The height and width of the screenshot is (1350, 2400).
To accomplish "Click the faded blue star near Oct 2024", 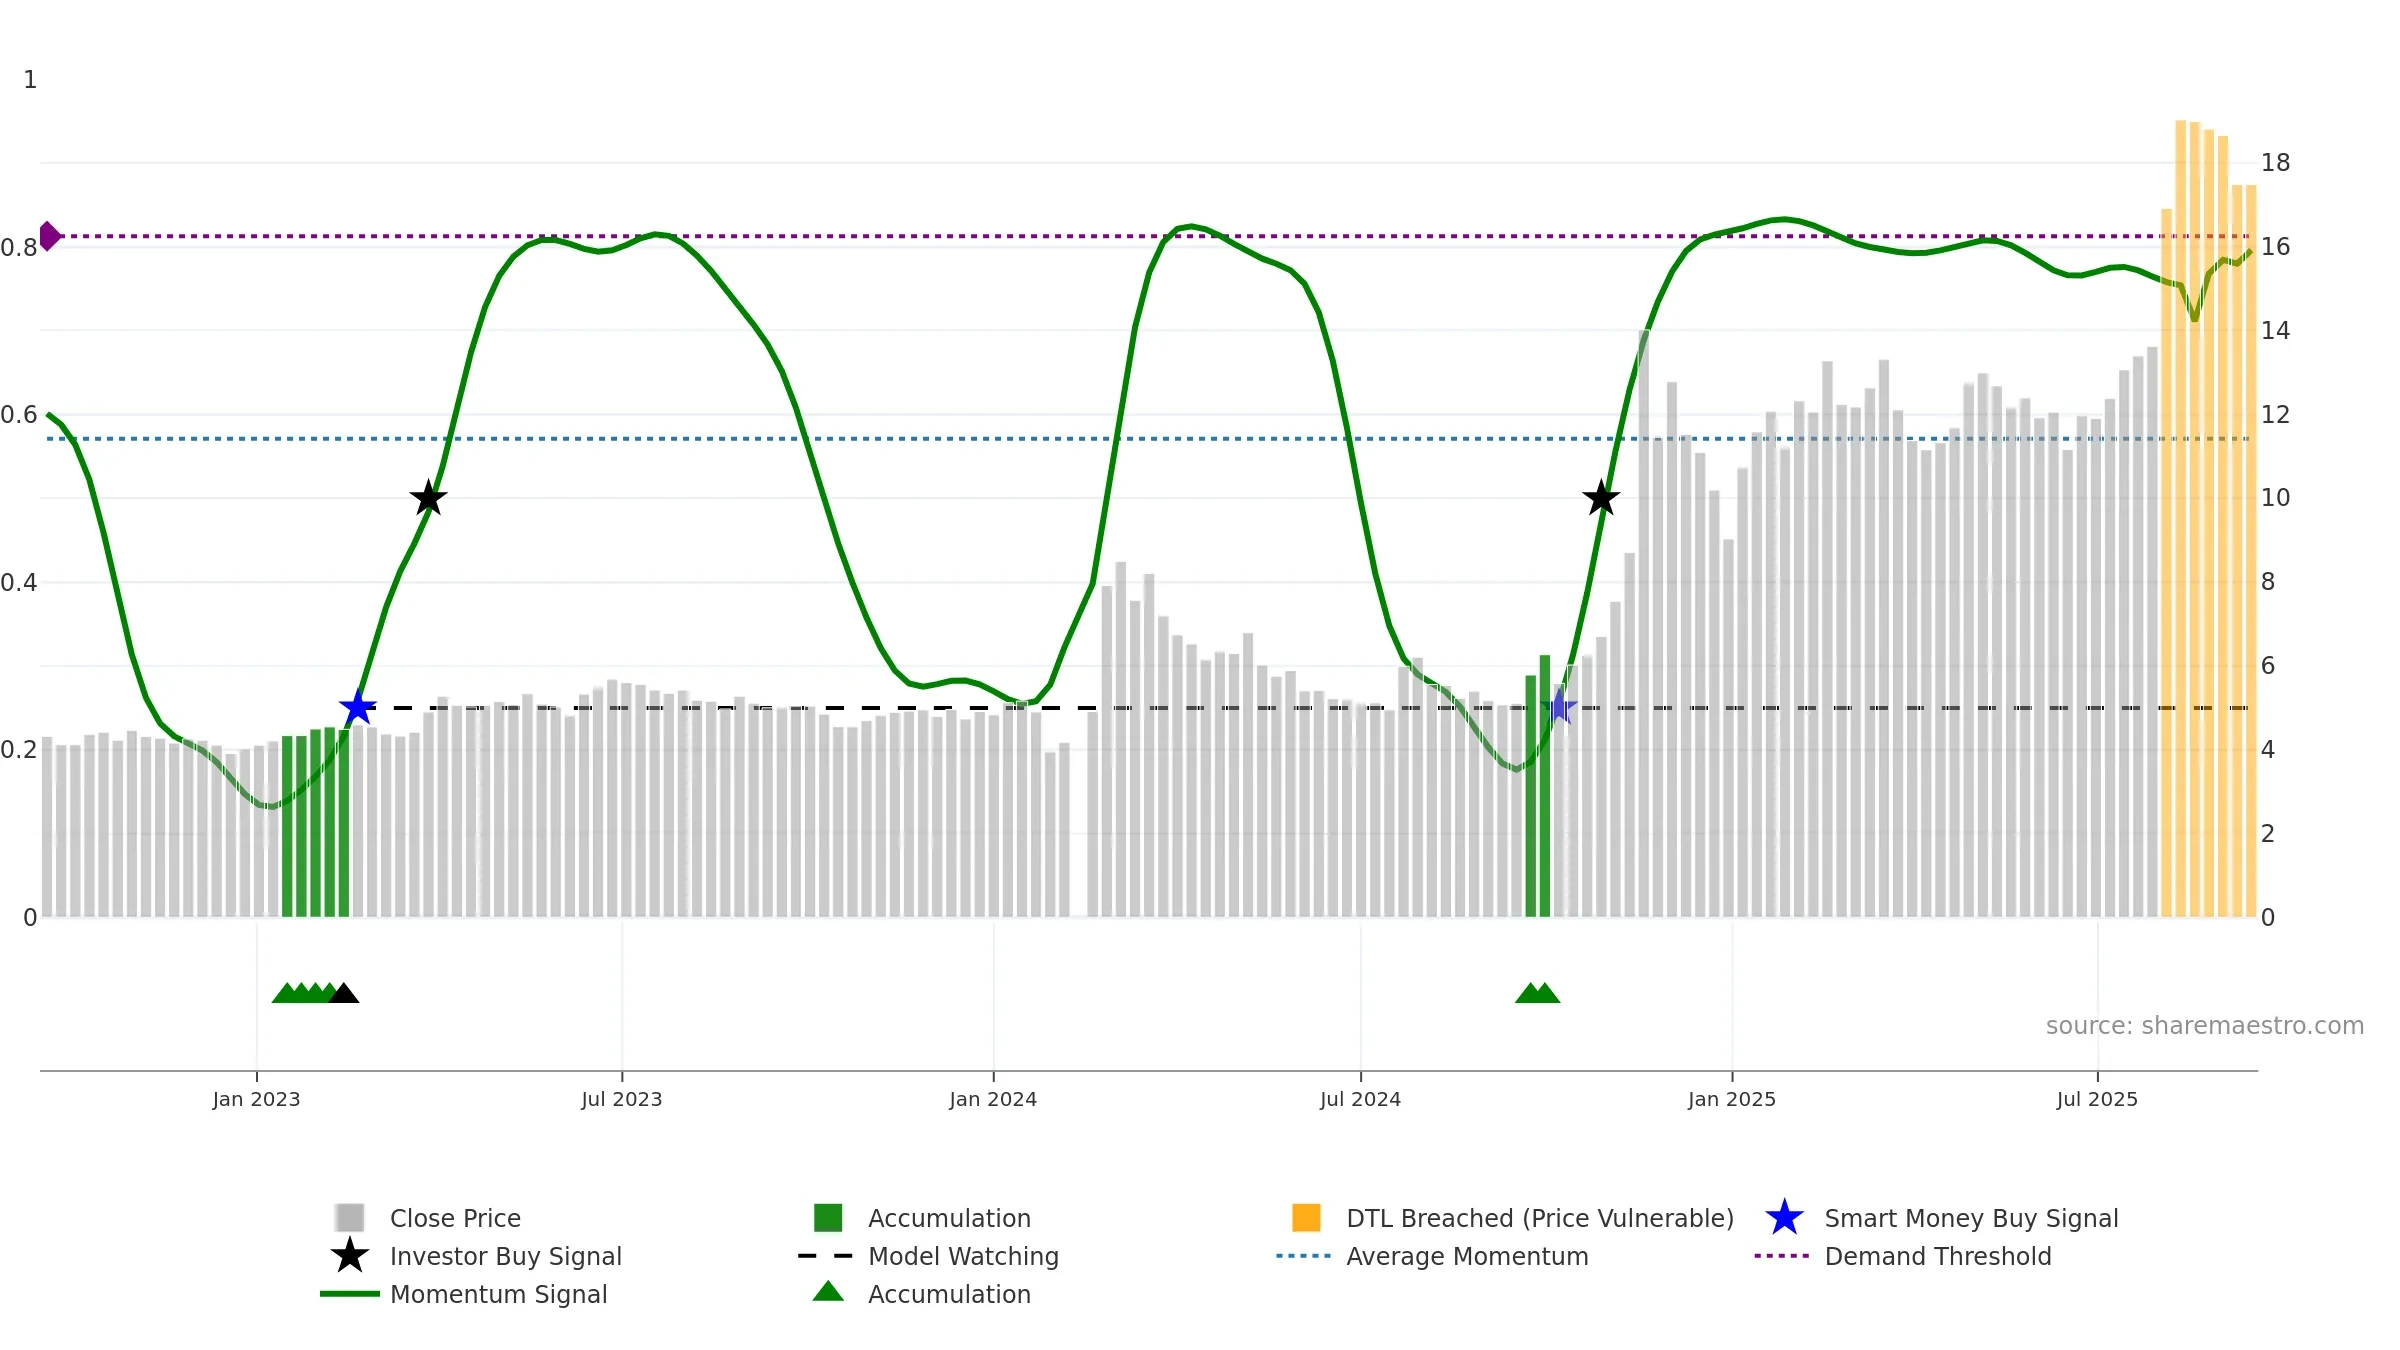I will 1558,708.
